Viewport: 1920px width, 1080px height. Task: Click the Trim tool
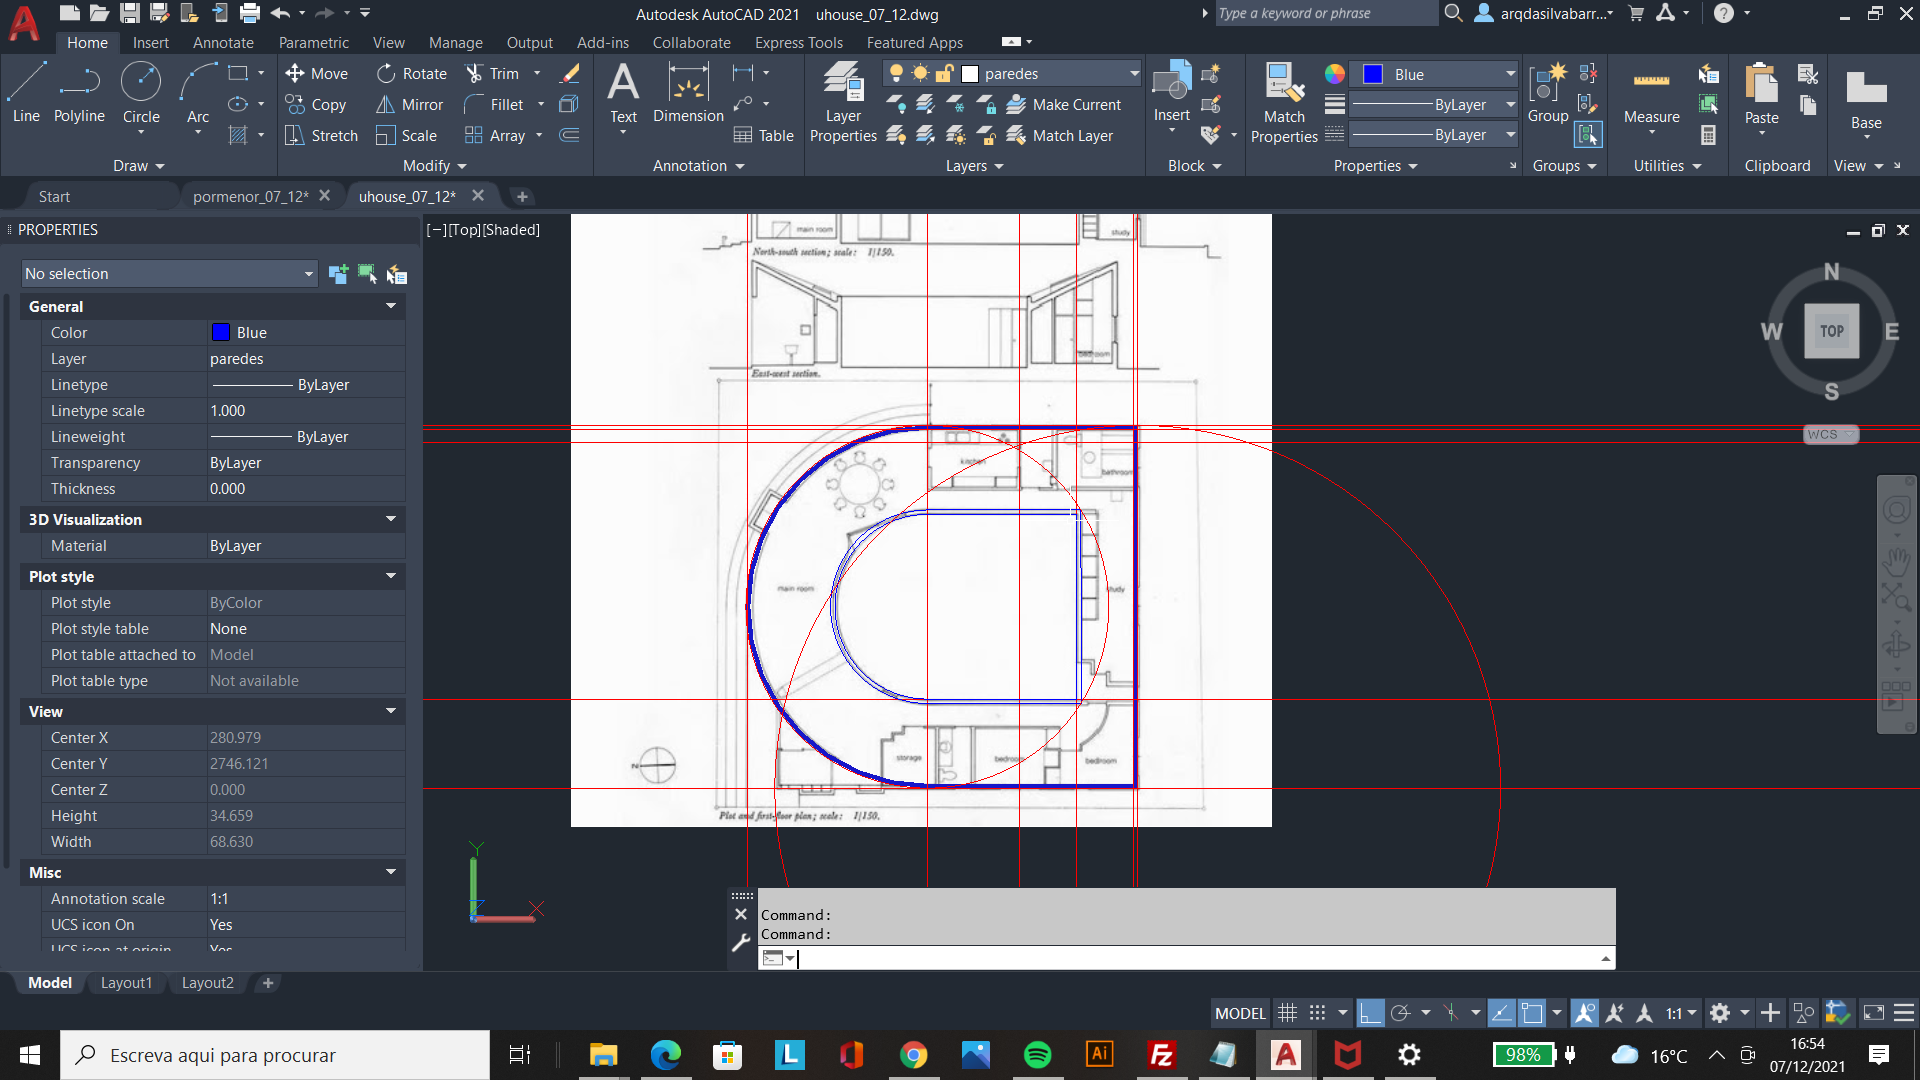tap(492, 73)
